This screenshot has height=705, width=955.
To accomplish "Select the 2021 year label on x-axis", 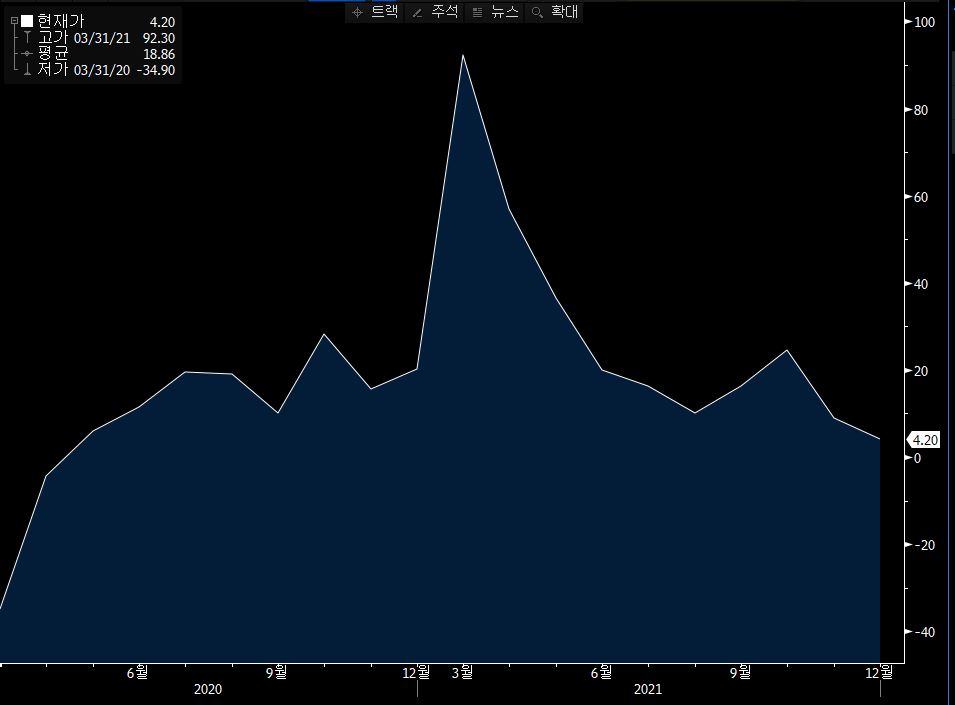I will 647,689.
